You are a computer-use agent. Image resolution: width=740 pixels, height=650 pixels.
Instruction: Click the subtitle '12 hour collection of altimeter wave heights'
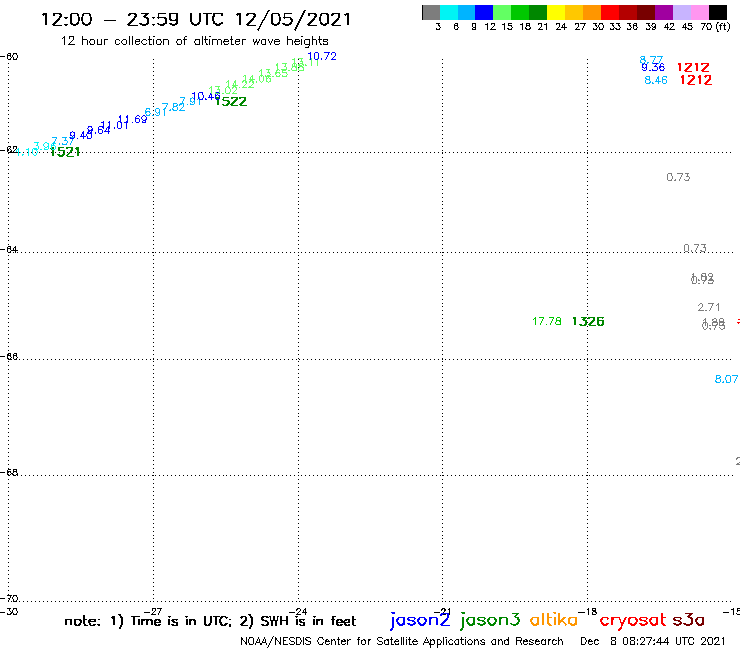point(194,41)
